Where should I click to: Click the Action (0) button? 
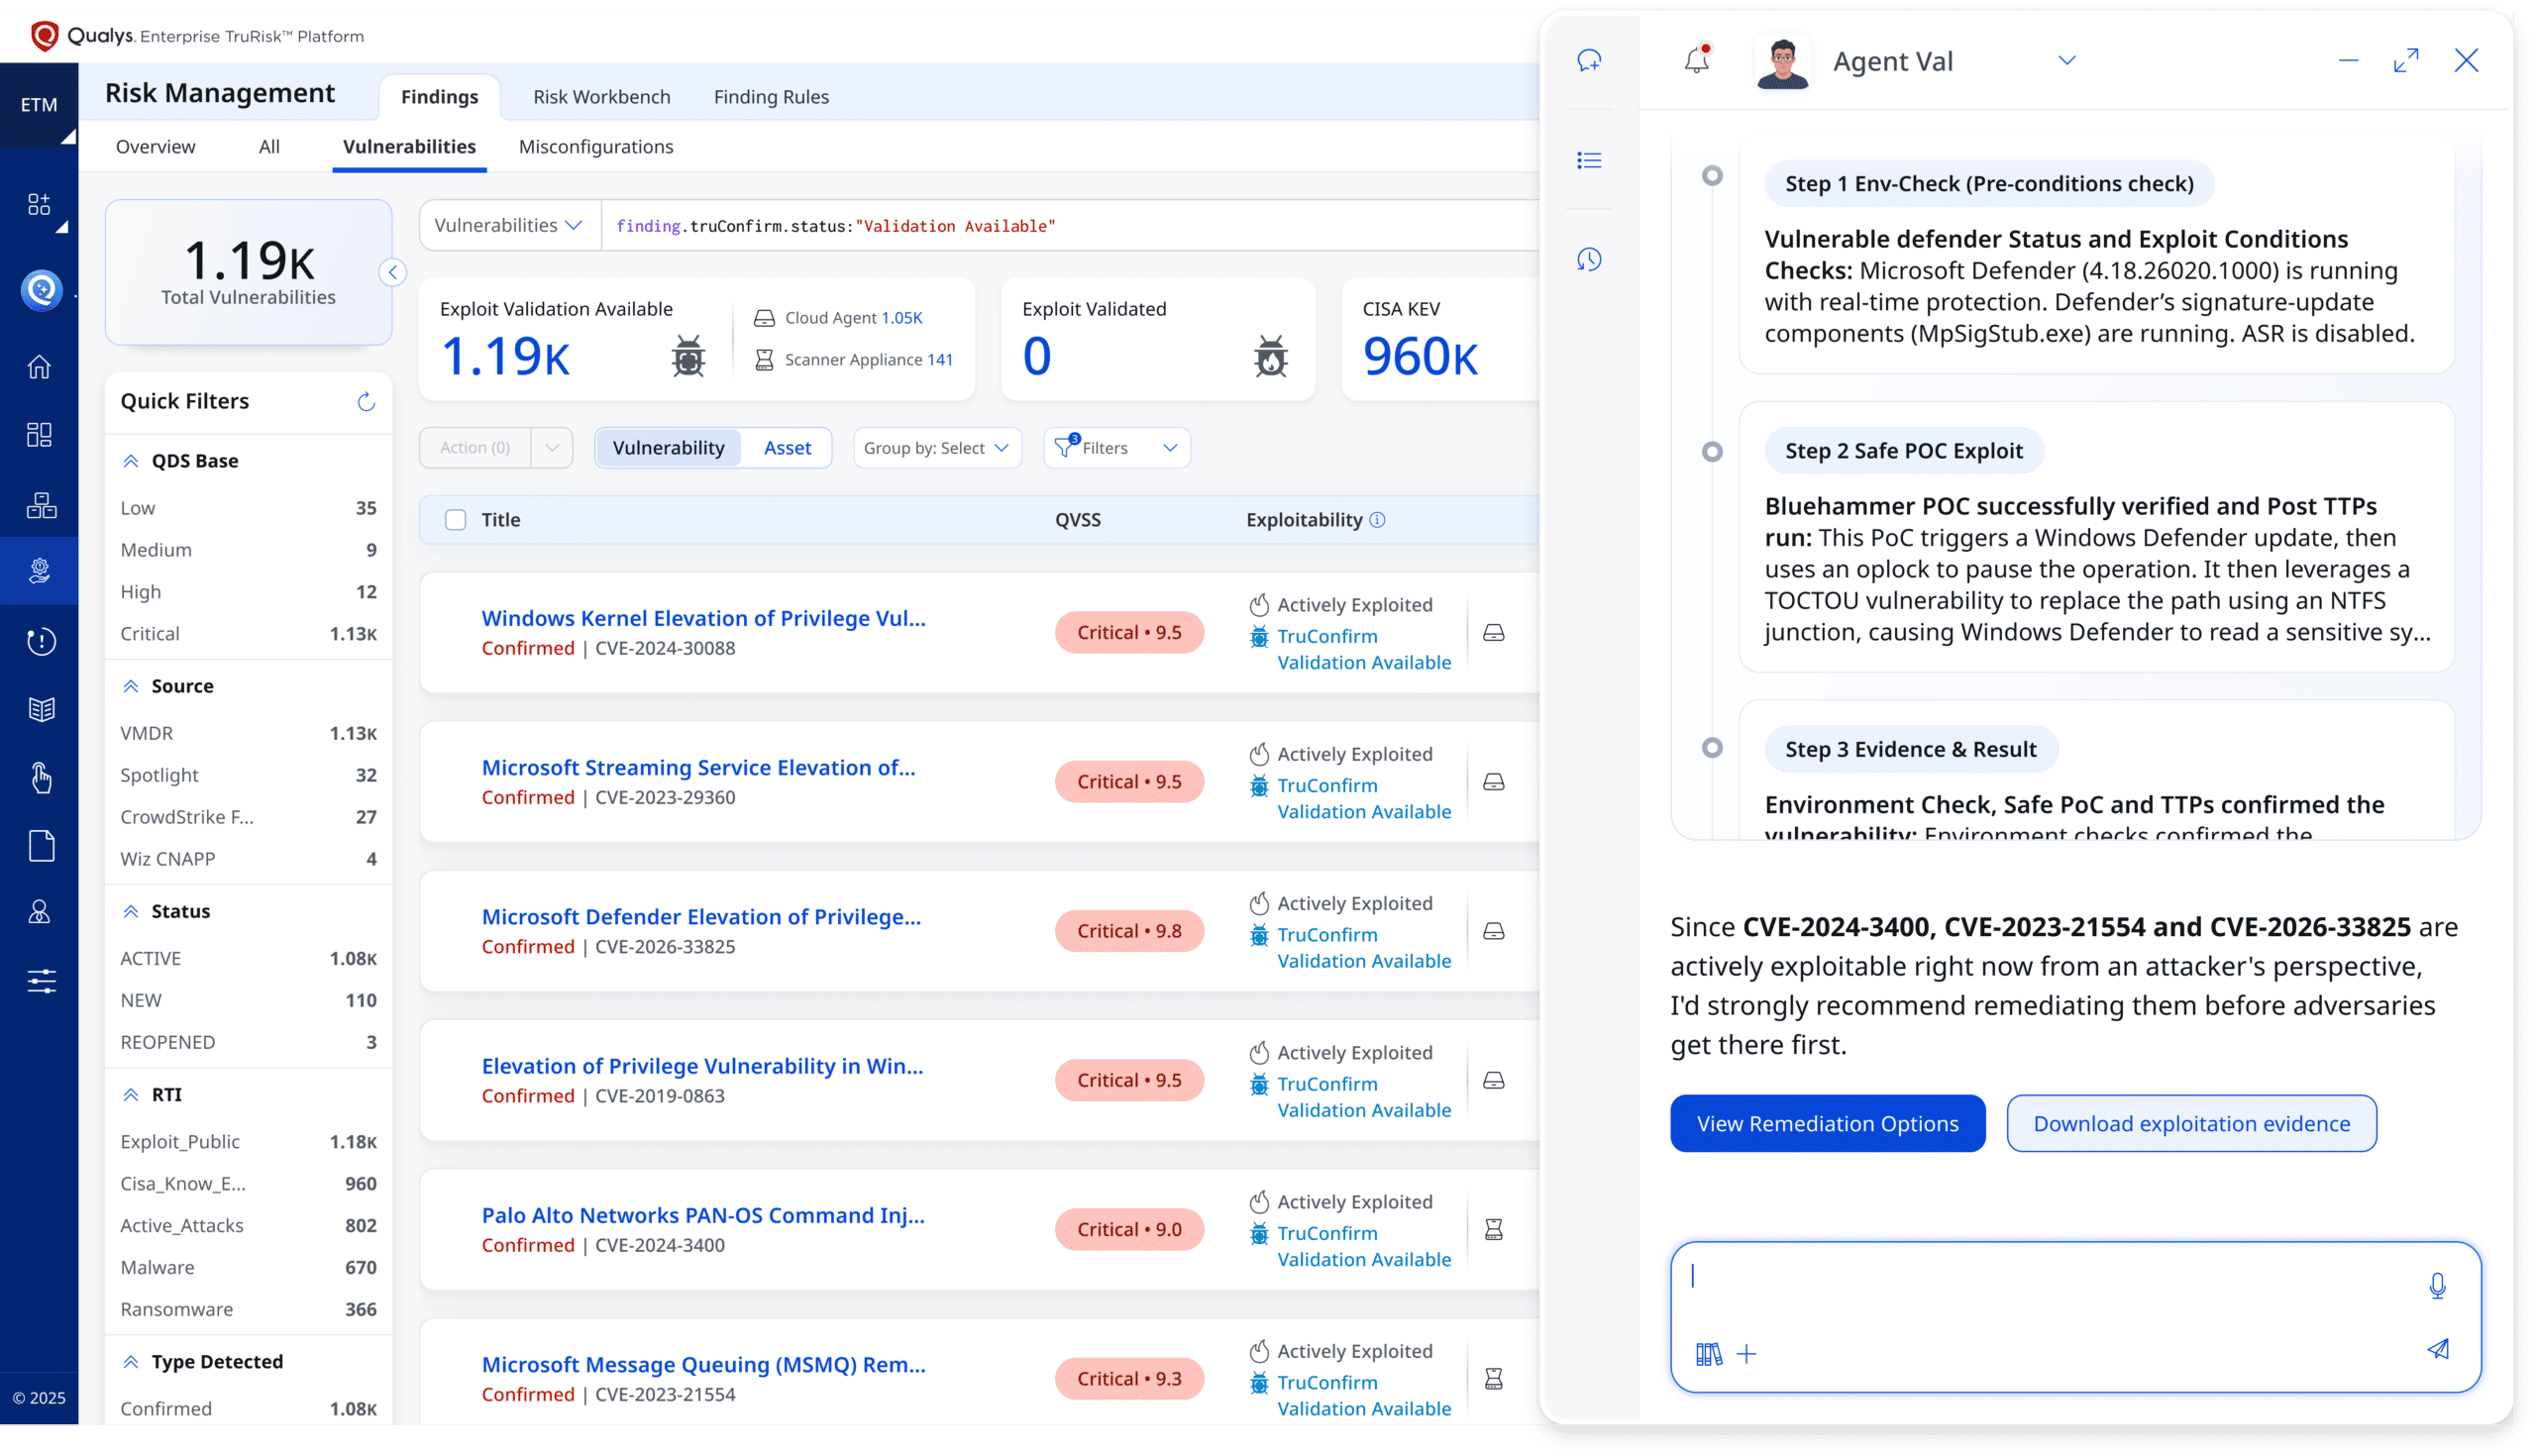pyautogui.click(x=475, y=448)
